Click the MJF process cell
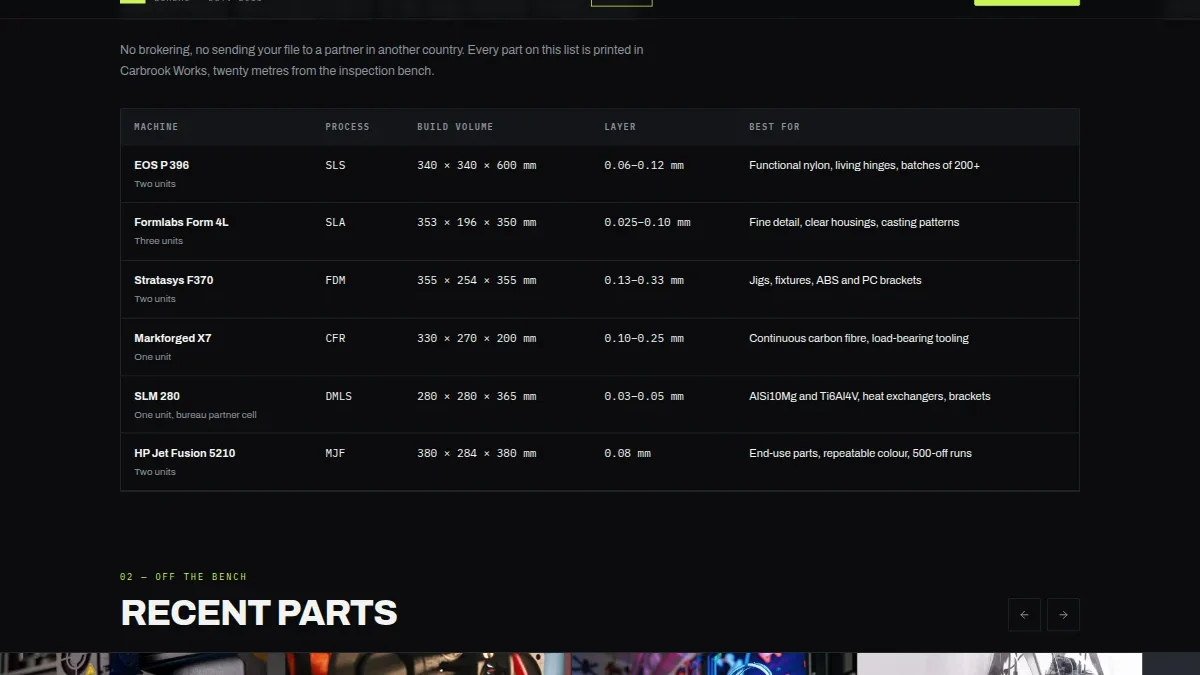The height and width of the screenshot is (675, 1200). pos(335,453)
